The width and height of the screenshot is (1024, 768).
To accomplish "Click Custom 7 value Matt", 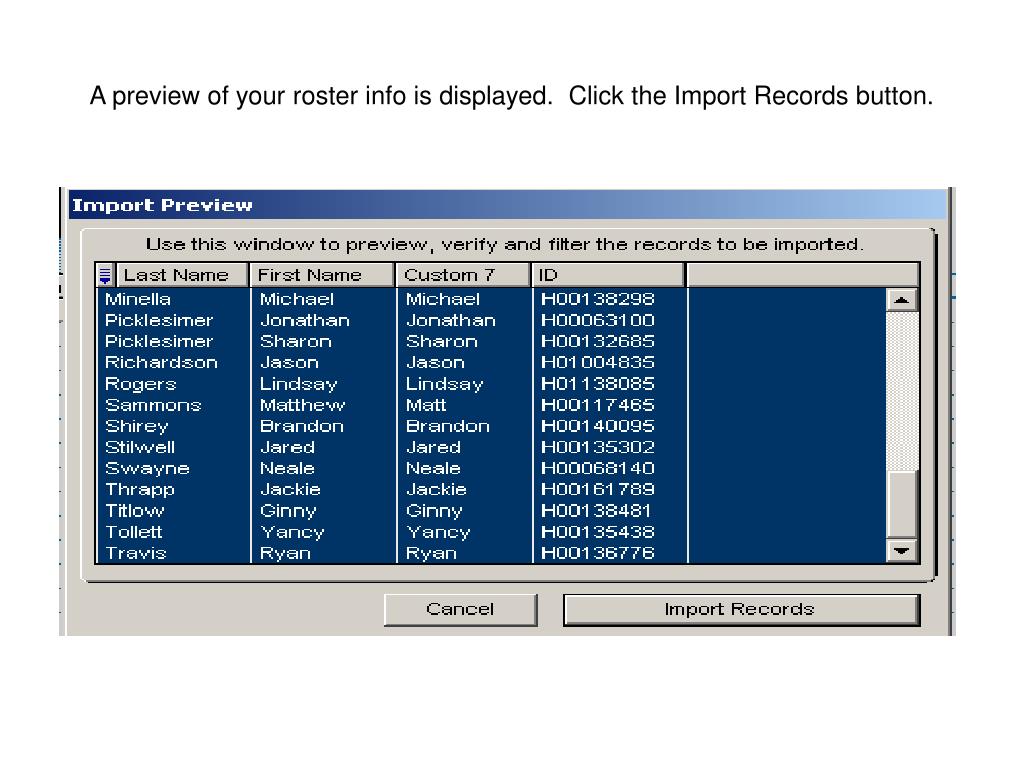I will [426, 405].
